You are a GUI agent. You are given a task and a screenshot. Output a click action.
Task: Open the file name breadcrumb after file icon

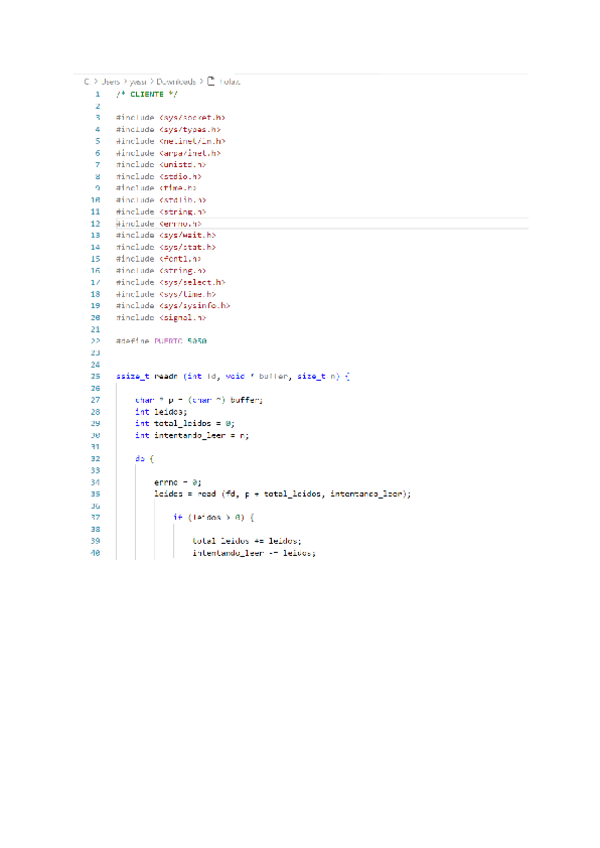pyautogui.click(x=230, y=82)
